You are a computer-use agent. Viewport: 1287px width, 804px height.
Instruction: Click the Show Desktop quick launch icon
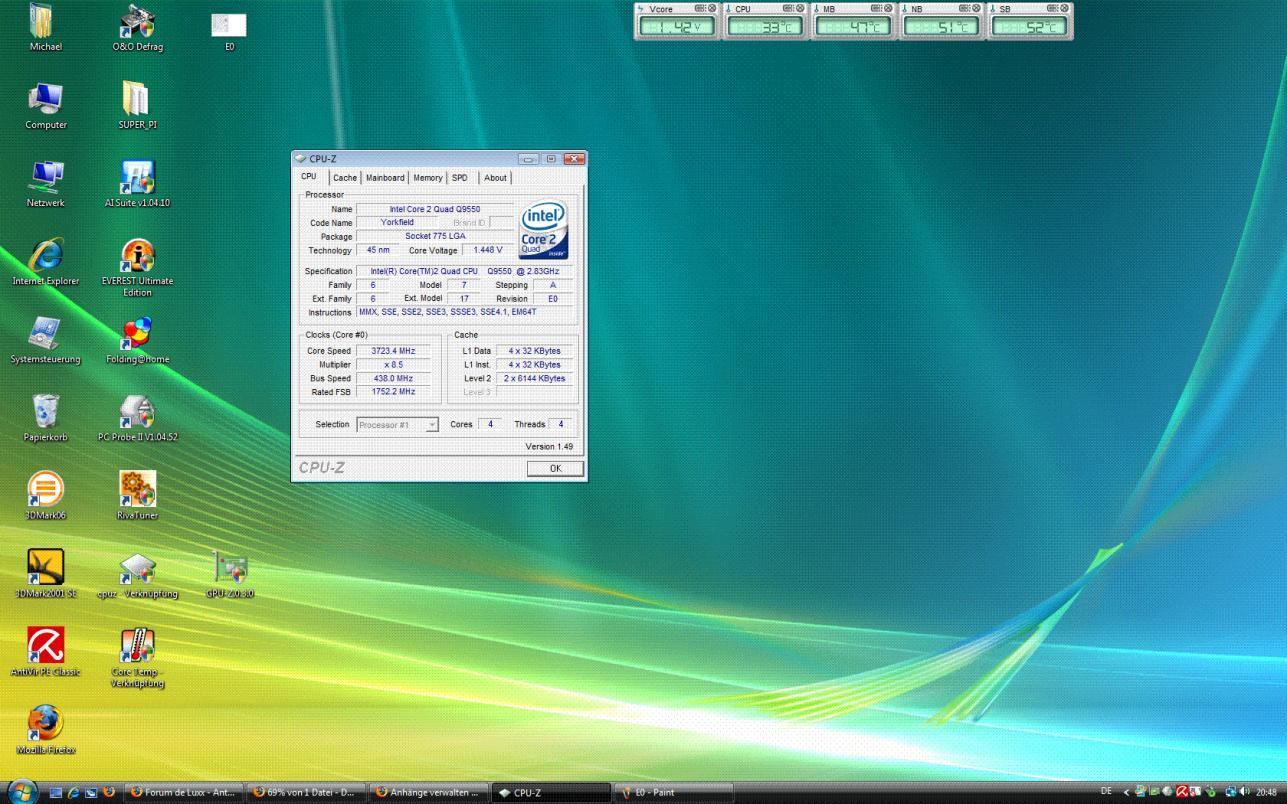[x=57, y=792]
